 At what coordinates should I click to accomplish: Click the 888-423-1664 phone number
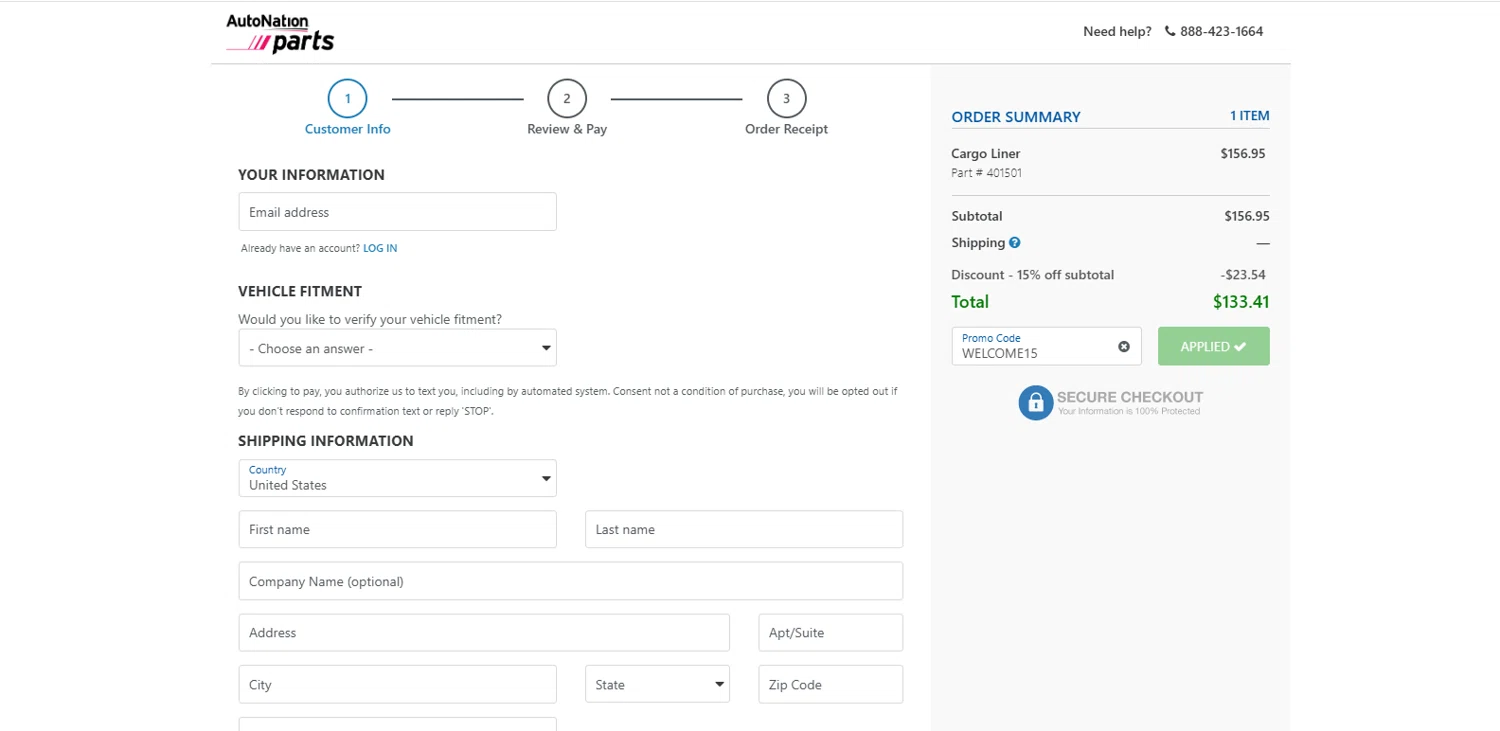(1221, 31)
